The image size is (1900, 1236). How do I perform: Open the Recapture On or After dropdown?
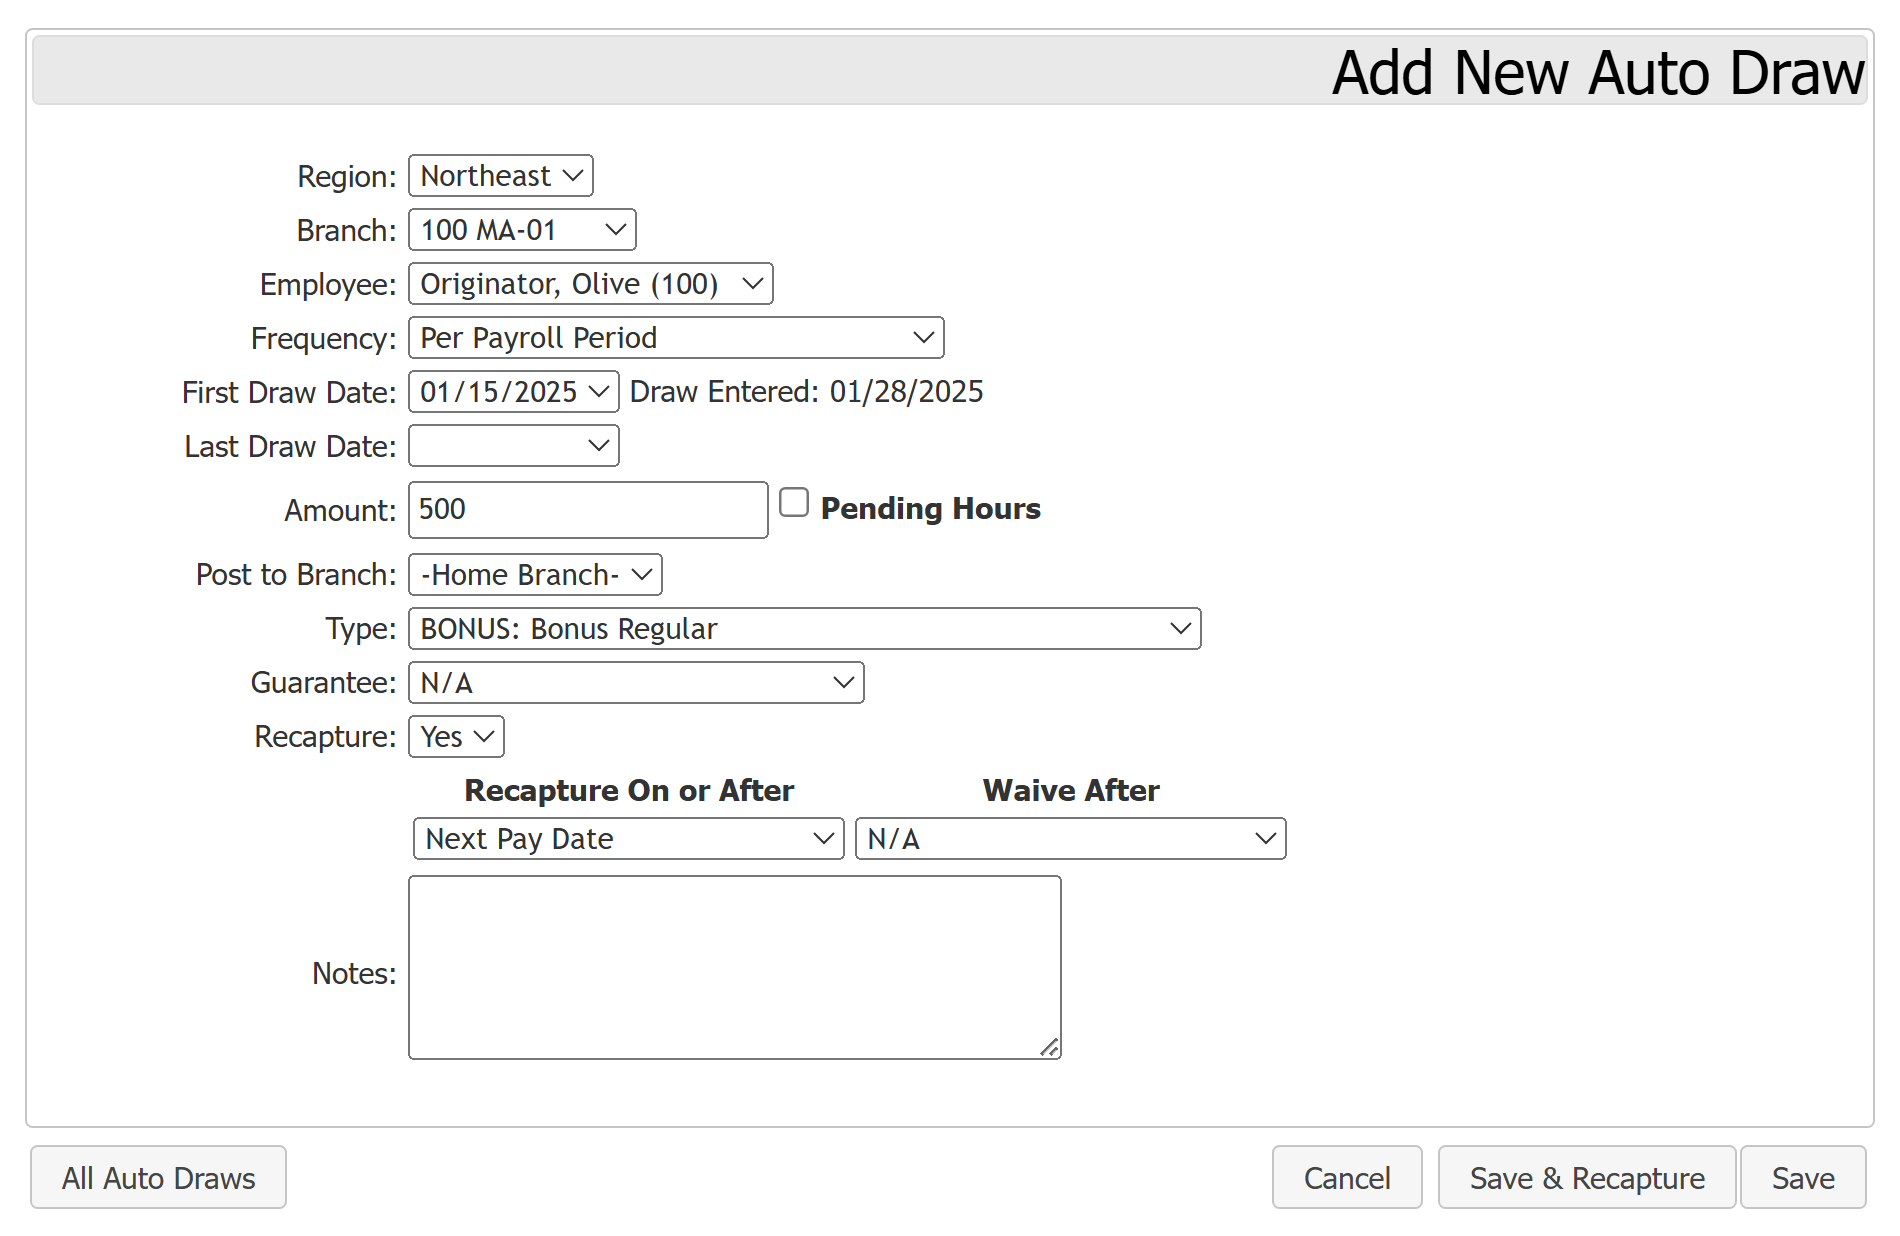(x=629, y=839)
